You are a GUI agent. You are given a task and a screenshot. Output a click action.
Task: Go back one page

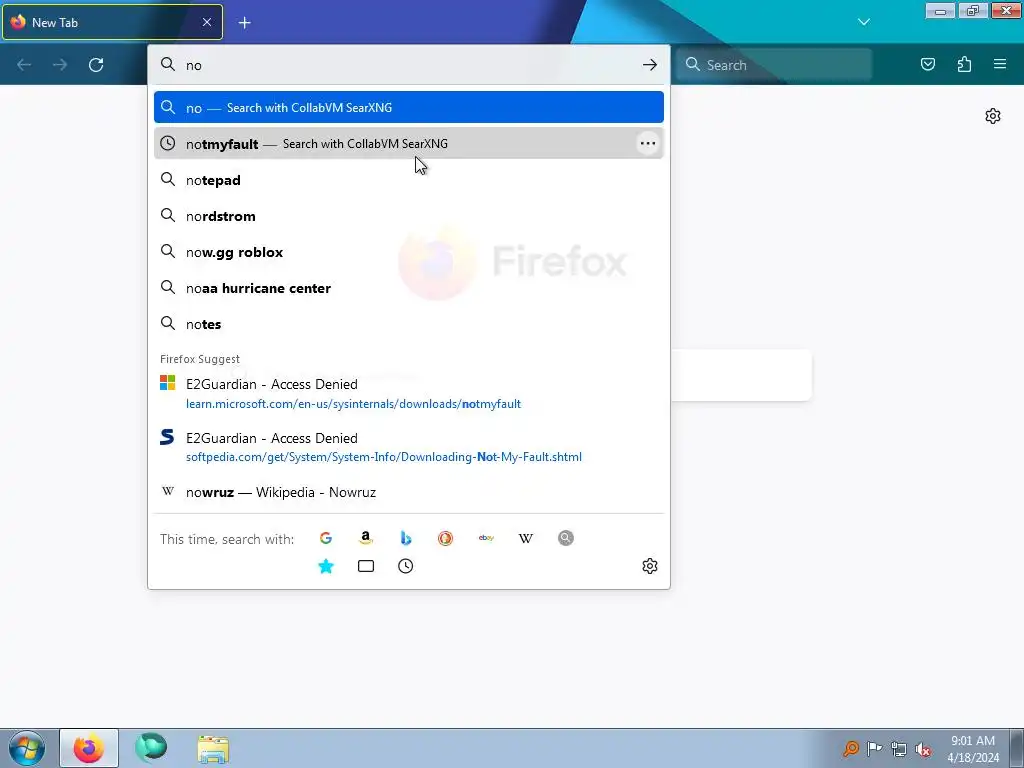[x=24, y=65]
